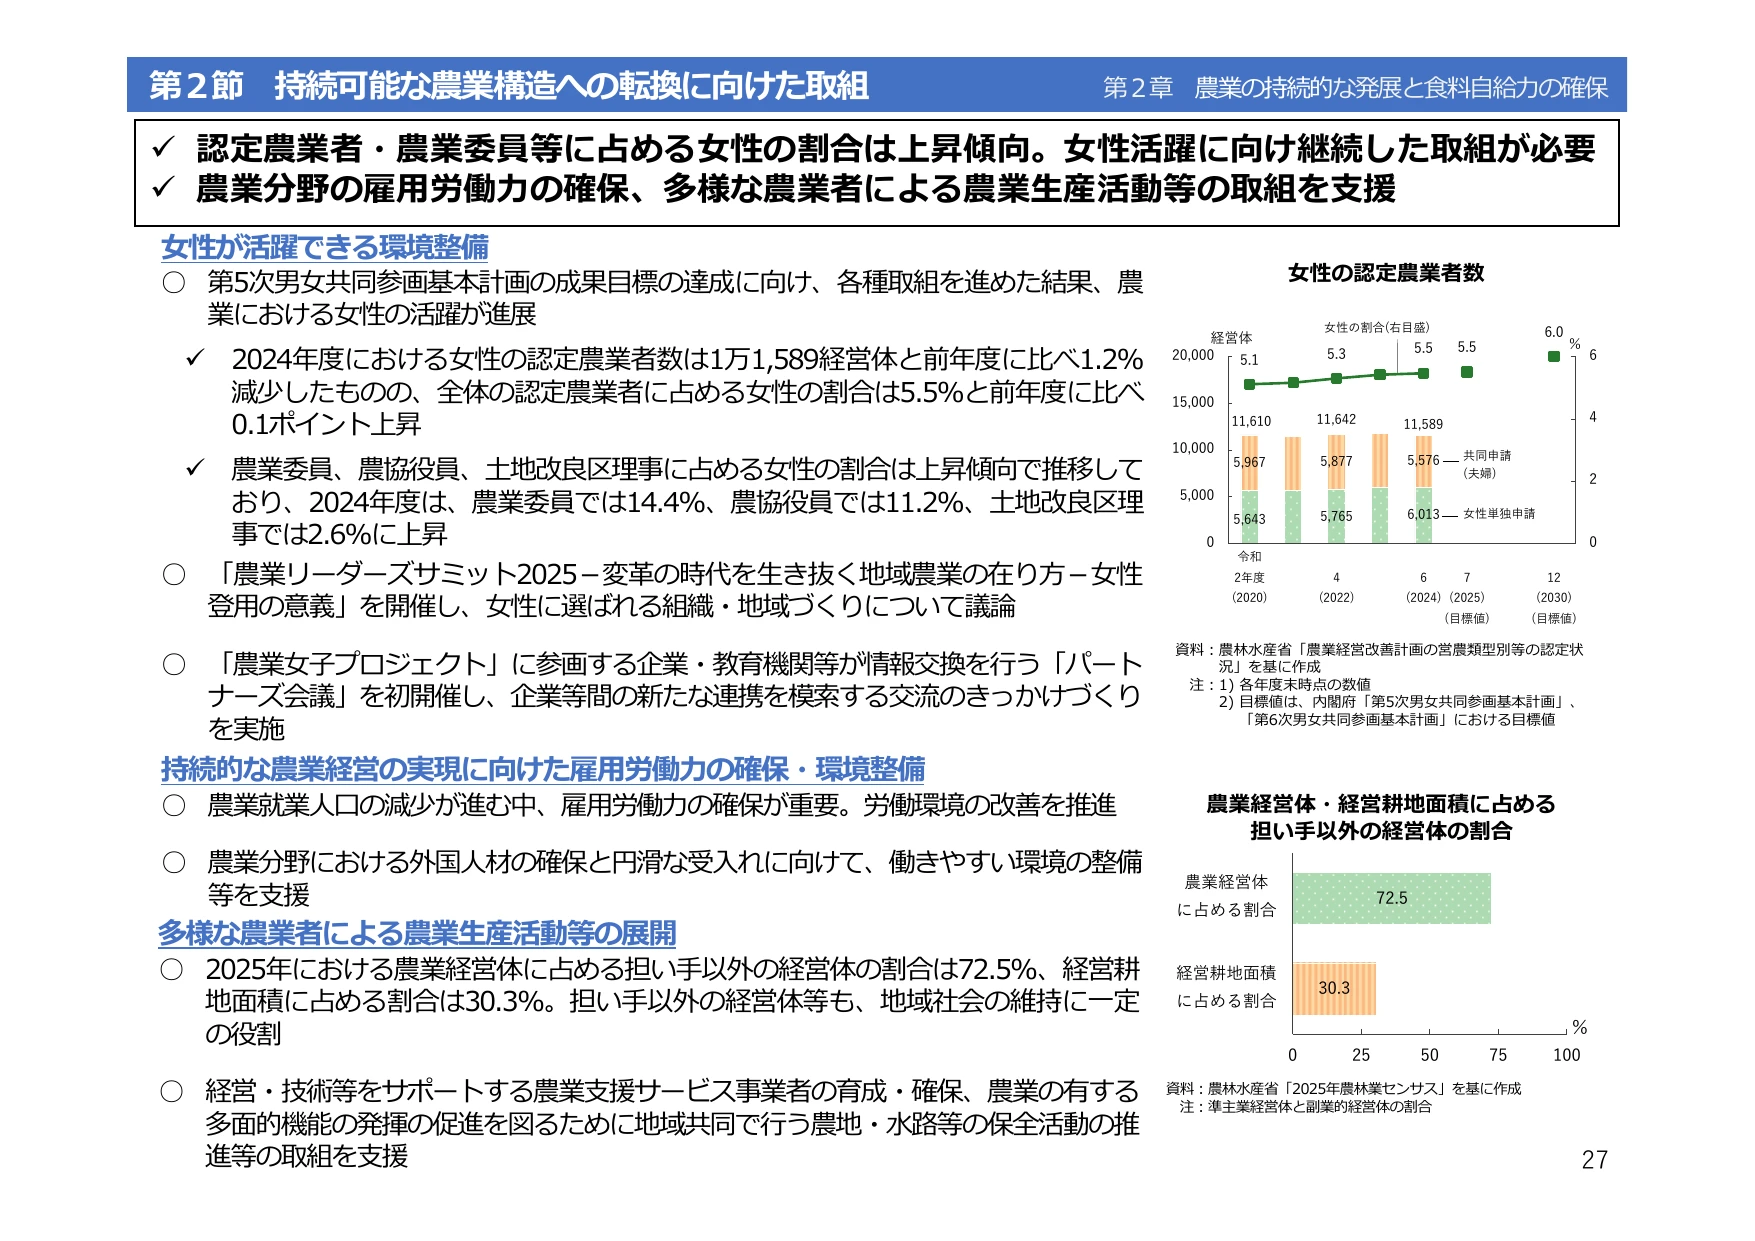Click the 5.3 data point for 2022
1755x1241 pixels.
click(x=1336, y=378)
